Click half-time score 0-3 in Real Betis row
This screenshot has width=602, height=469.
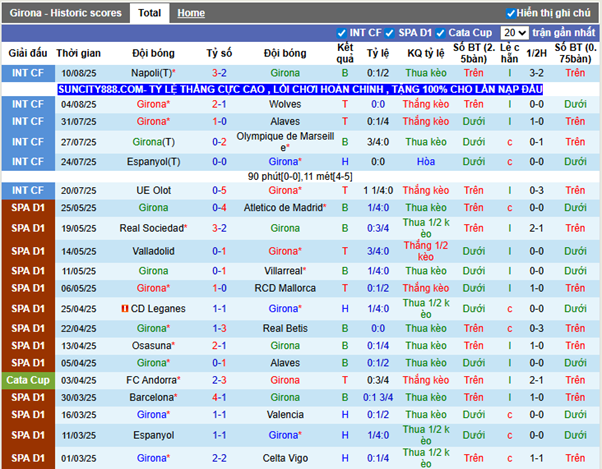point(536,328)
